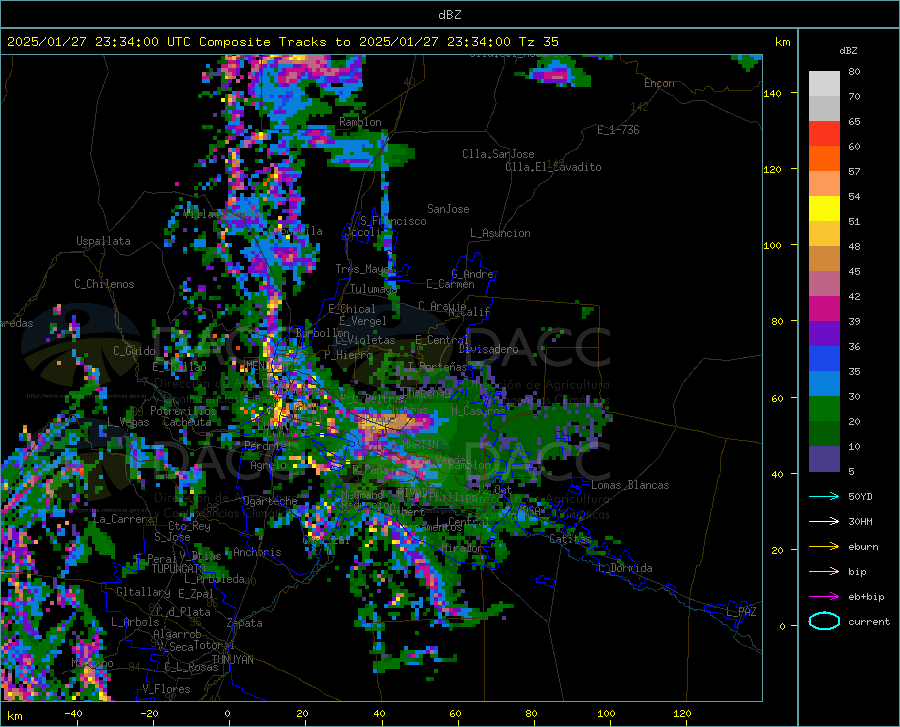Click the 'S_Francisco' map label

[393, 221]
